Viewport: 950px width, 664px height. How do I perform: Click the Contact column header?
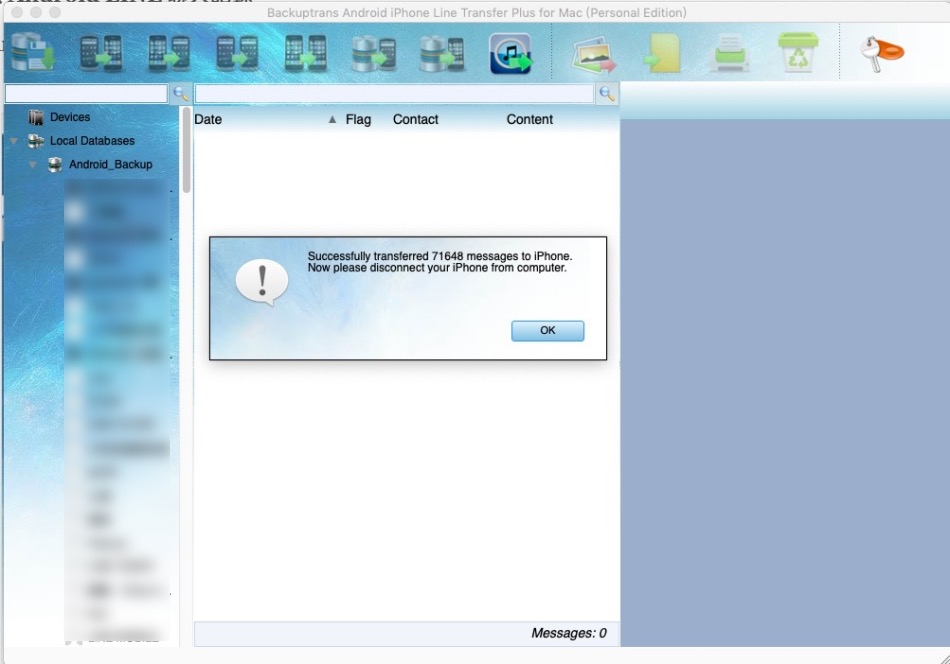point(416,119)
